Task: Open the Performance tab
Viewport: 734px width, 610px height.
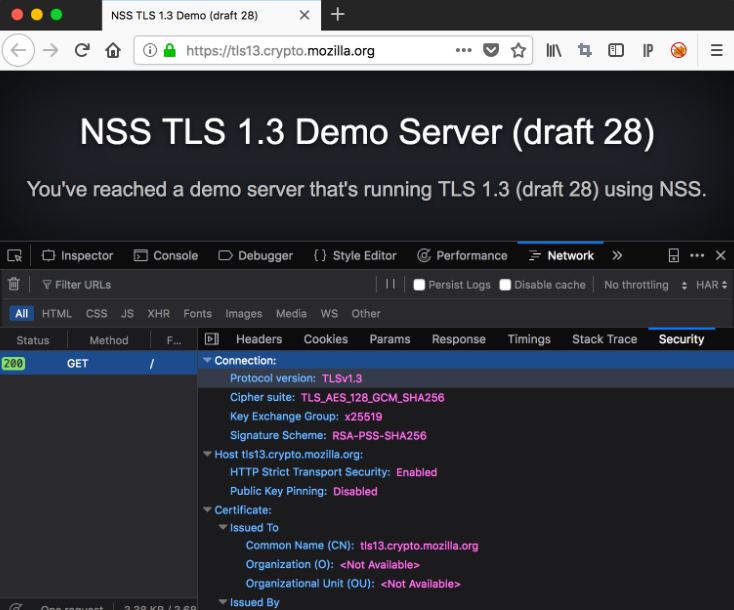Action: (462, 256)
